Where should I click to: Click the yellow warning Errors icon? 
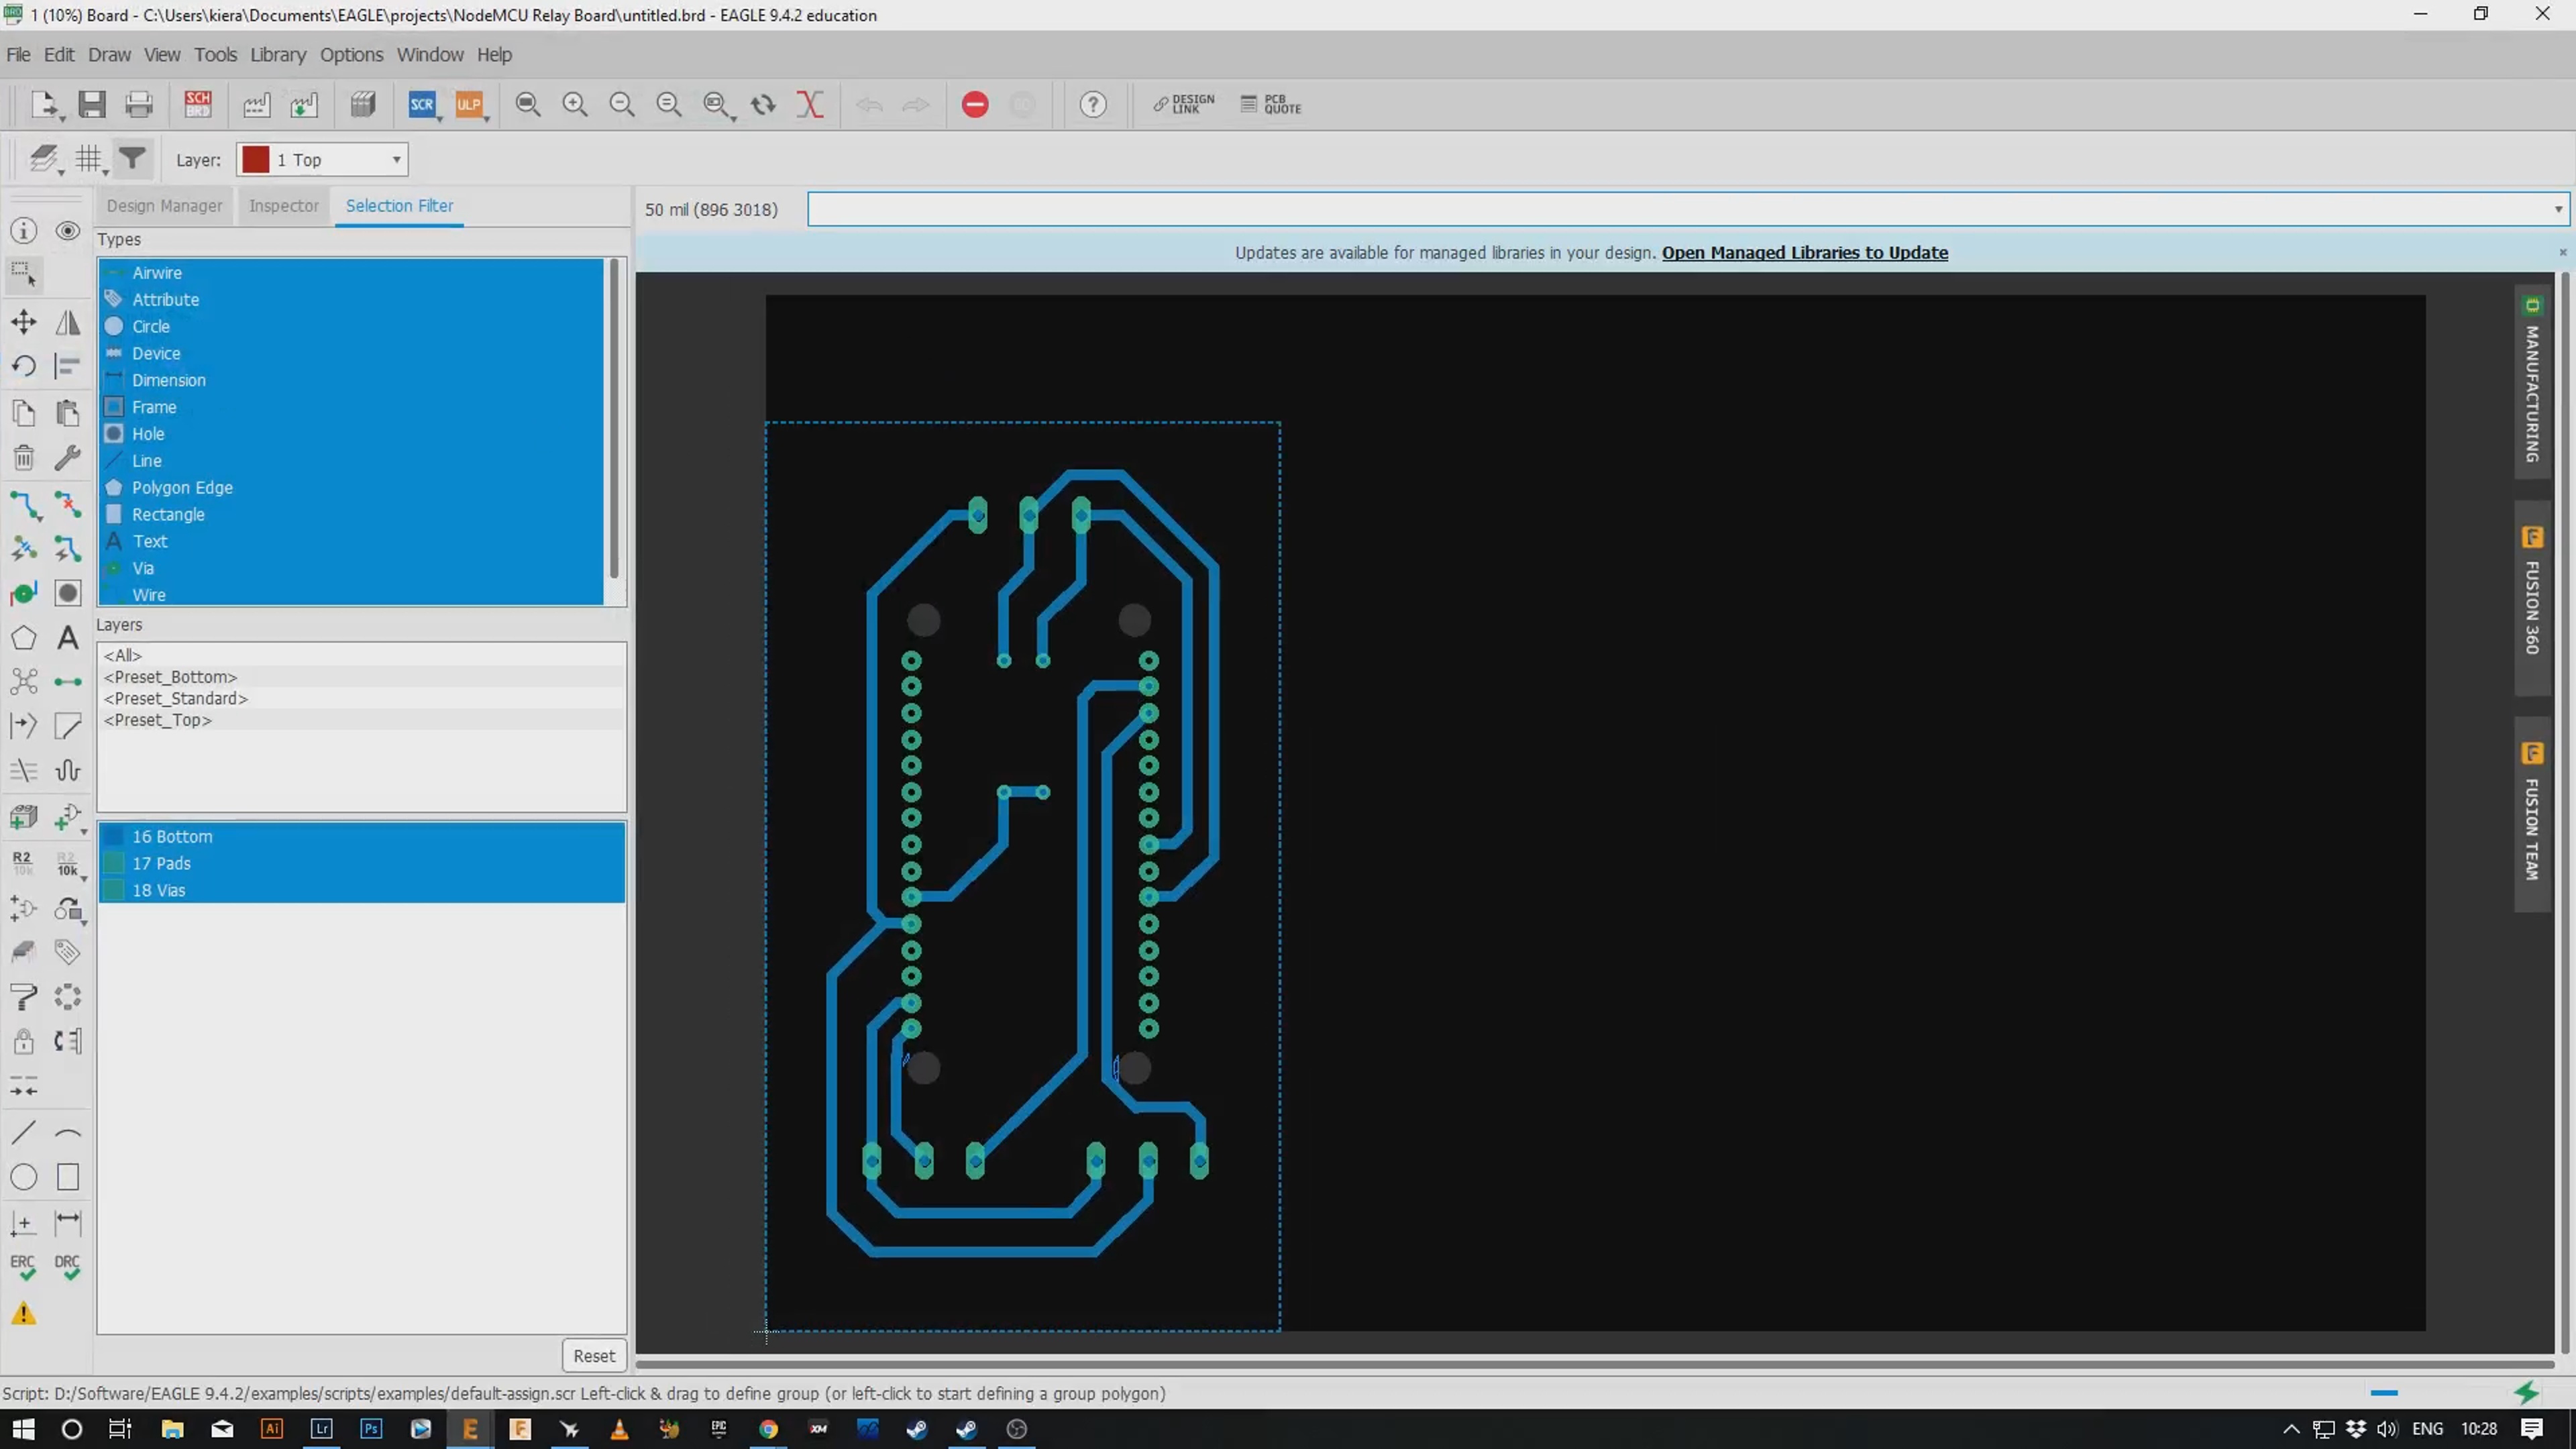(24, 1314)
